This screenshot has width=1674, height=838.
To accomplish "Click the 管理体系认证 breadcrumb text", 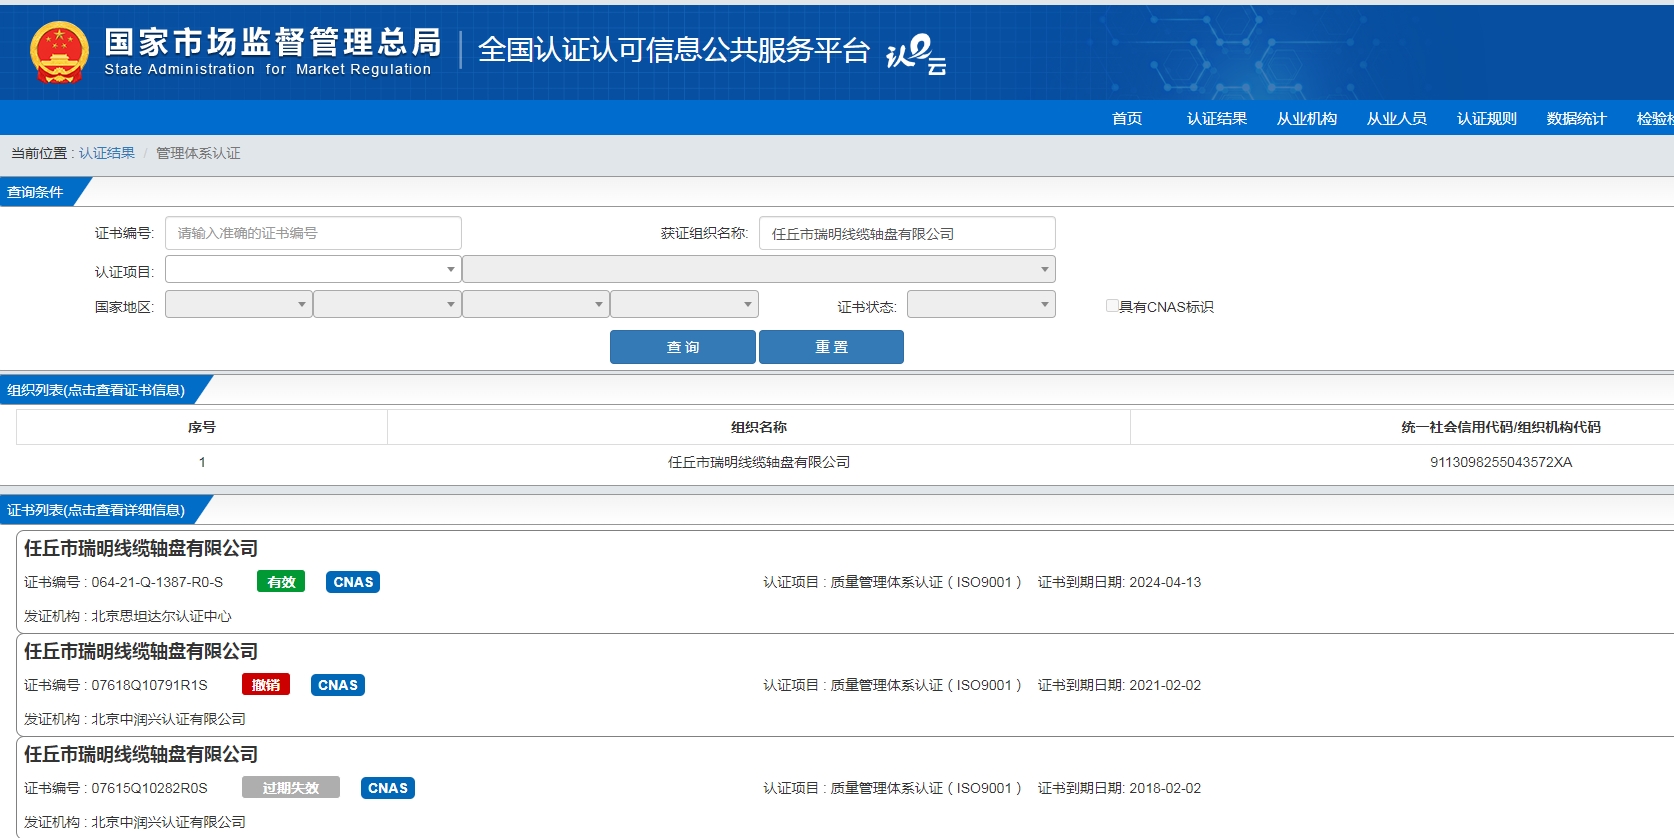I will coord(198,153).
